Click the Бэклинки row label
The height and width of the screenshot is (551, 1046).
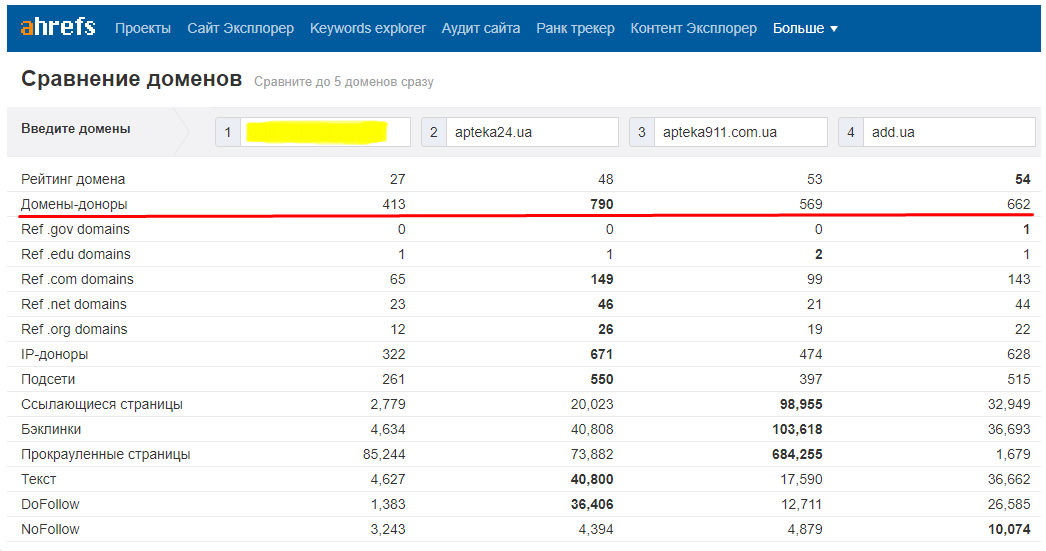pyautogui.click(x=51, y=430)
